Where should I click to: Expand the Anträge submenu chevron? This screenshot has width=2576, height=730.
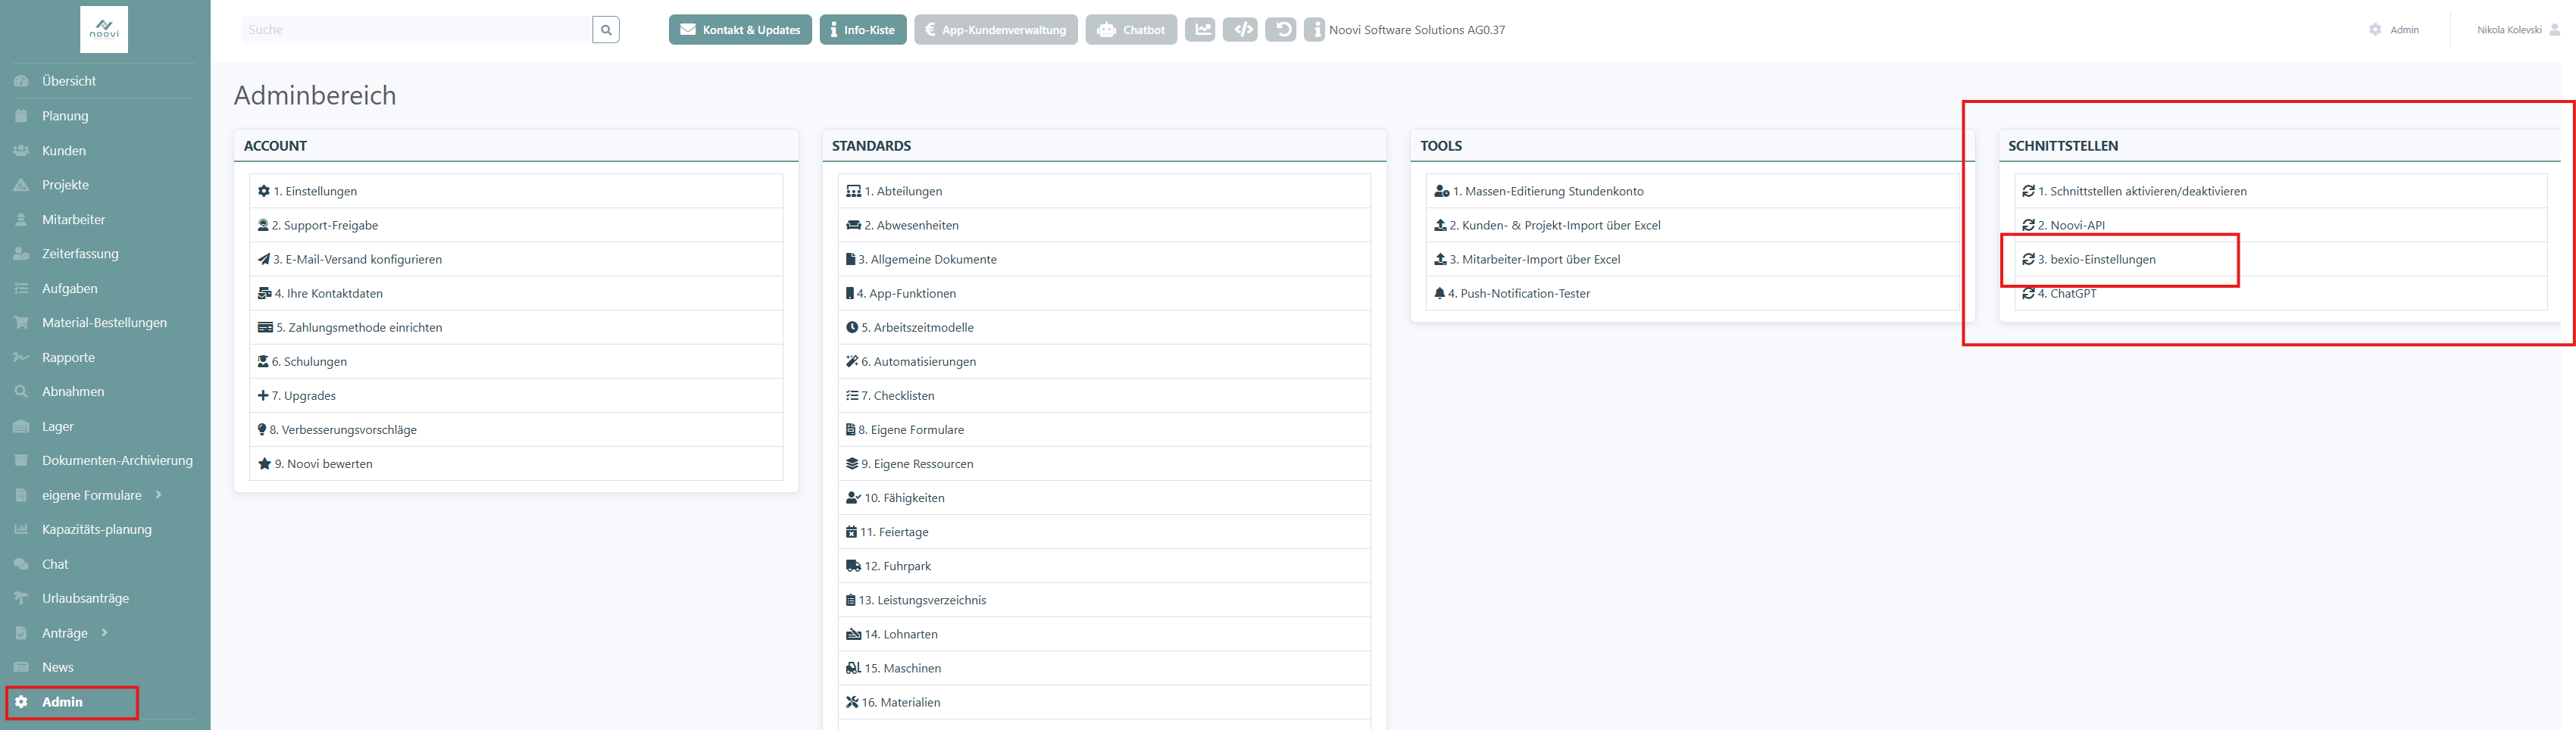click(x=104, y=633)
